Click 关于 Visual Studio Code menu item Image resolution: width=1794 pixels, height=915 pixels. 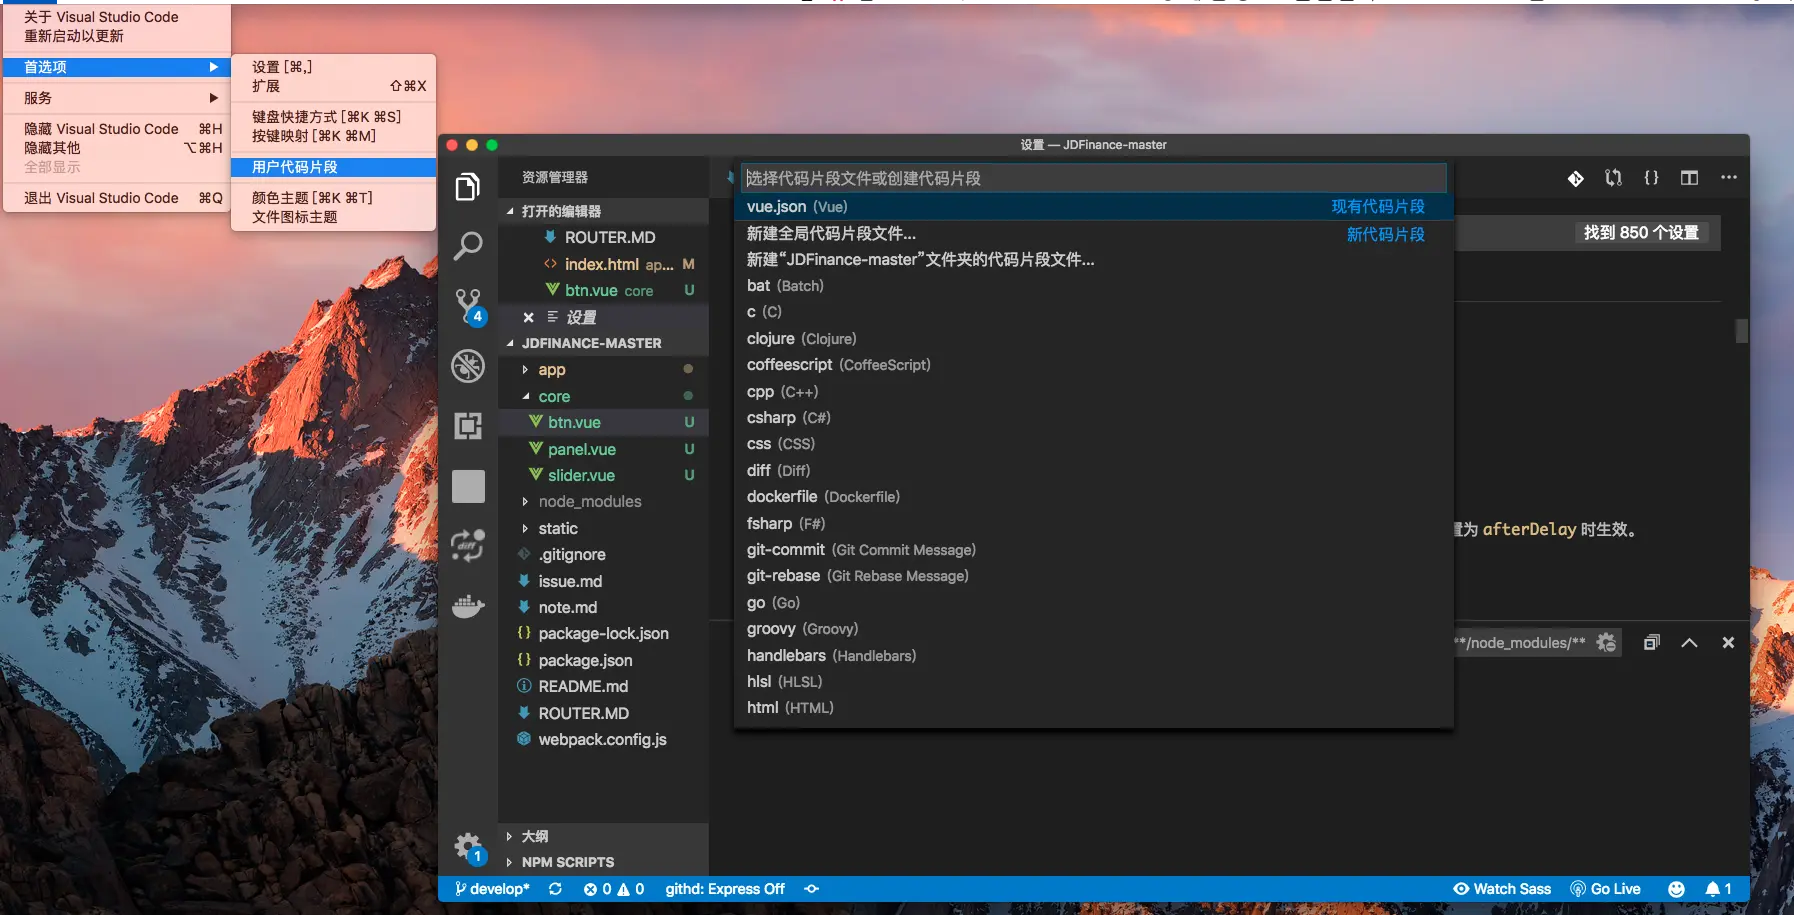[117, 17]
